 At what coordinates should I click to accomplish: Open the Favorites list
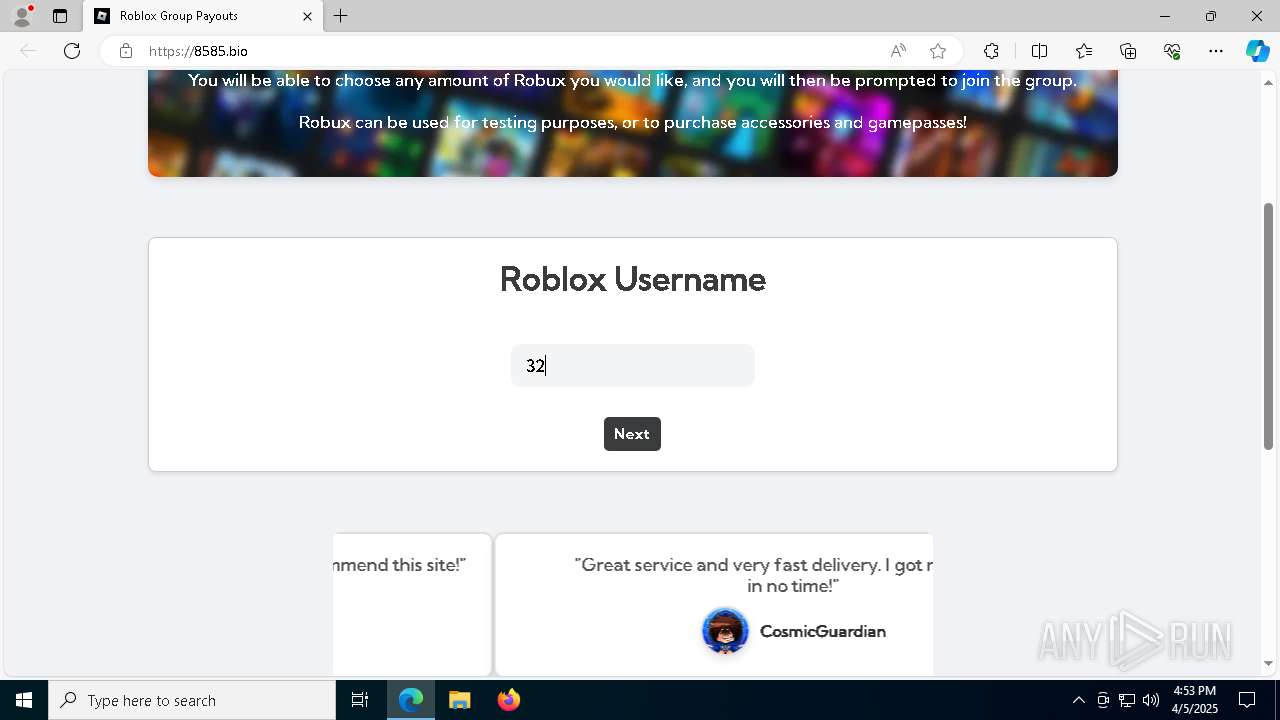point(1084,51)
